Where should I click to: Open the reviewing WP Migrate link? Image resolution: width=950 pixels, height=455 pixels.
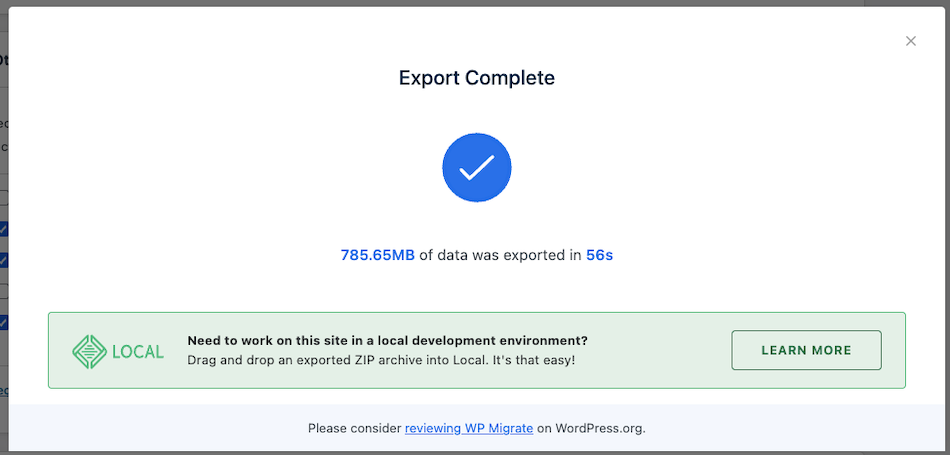[x=468, y=428]
